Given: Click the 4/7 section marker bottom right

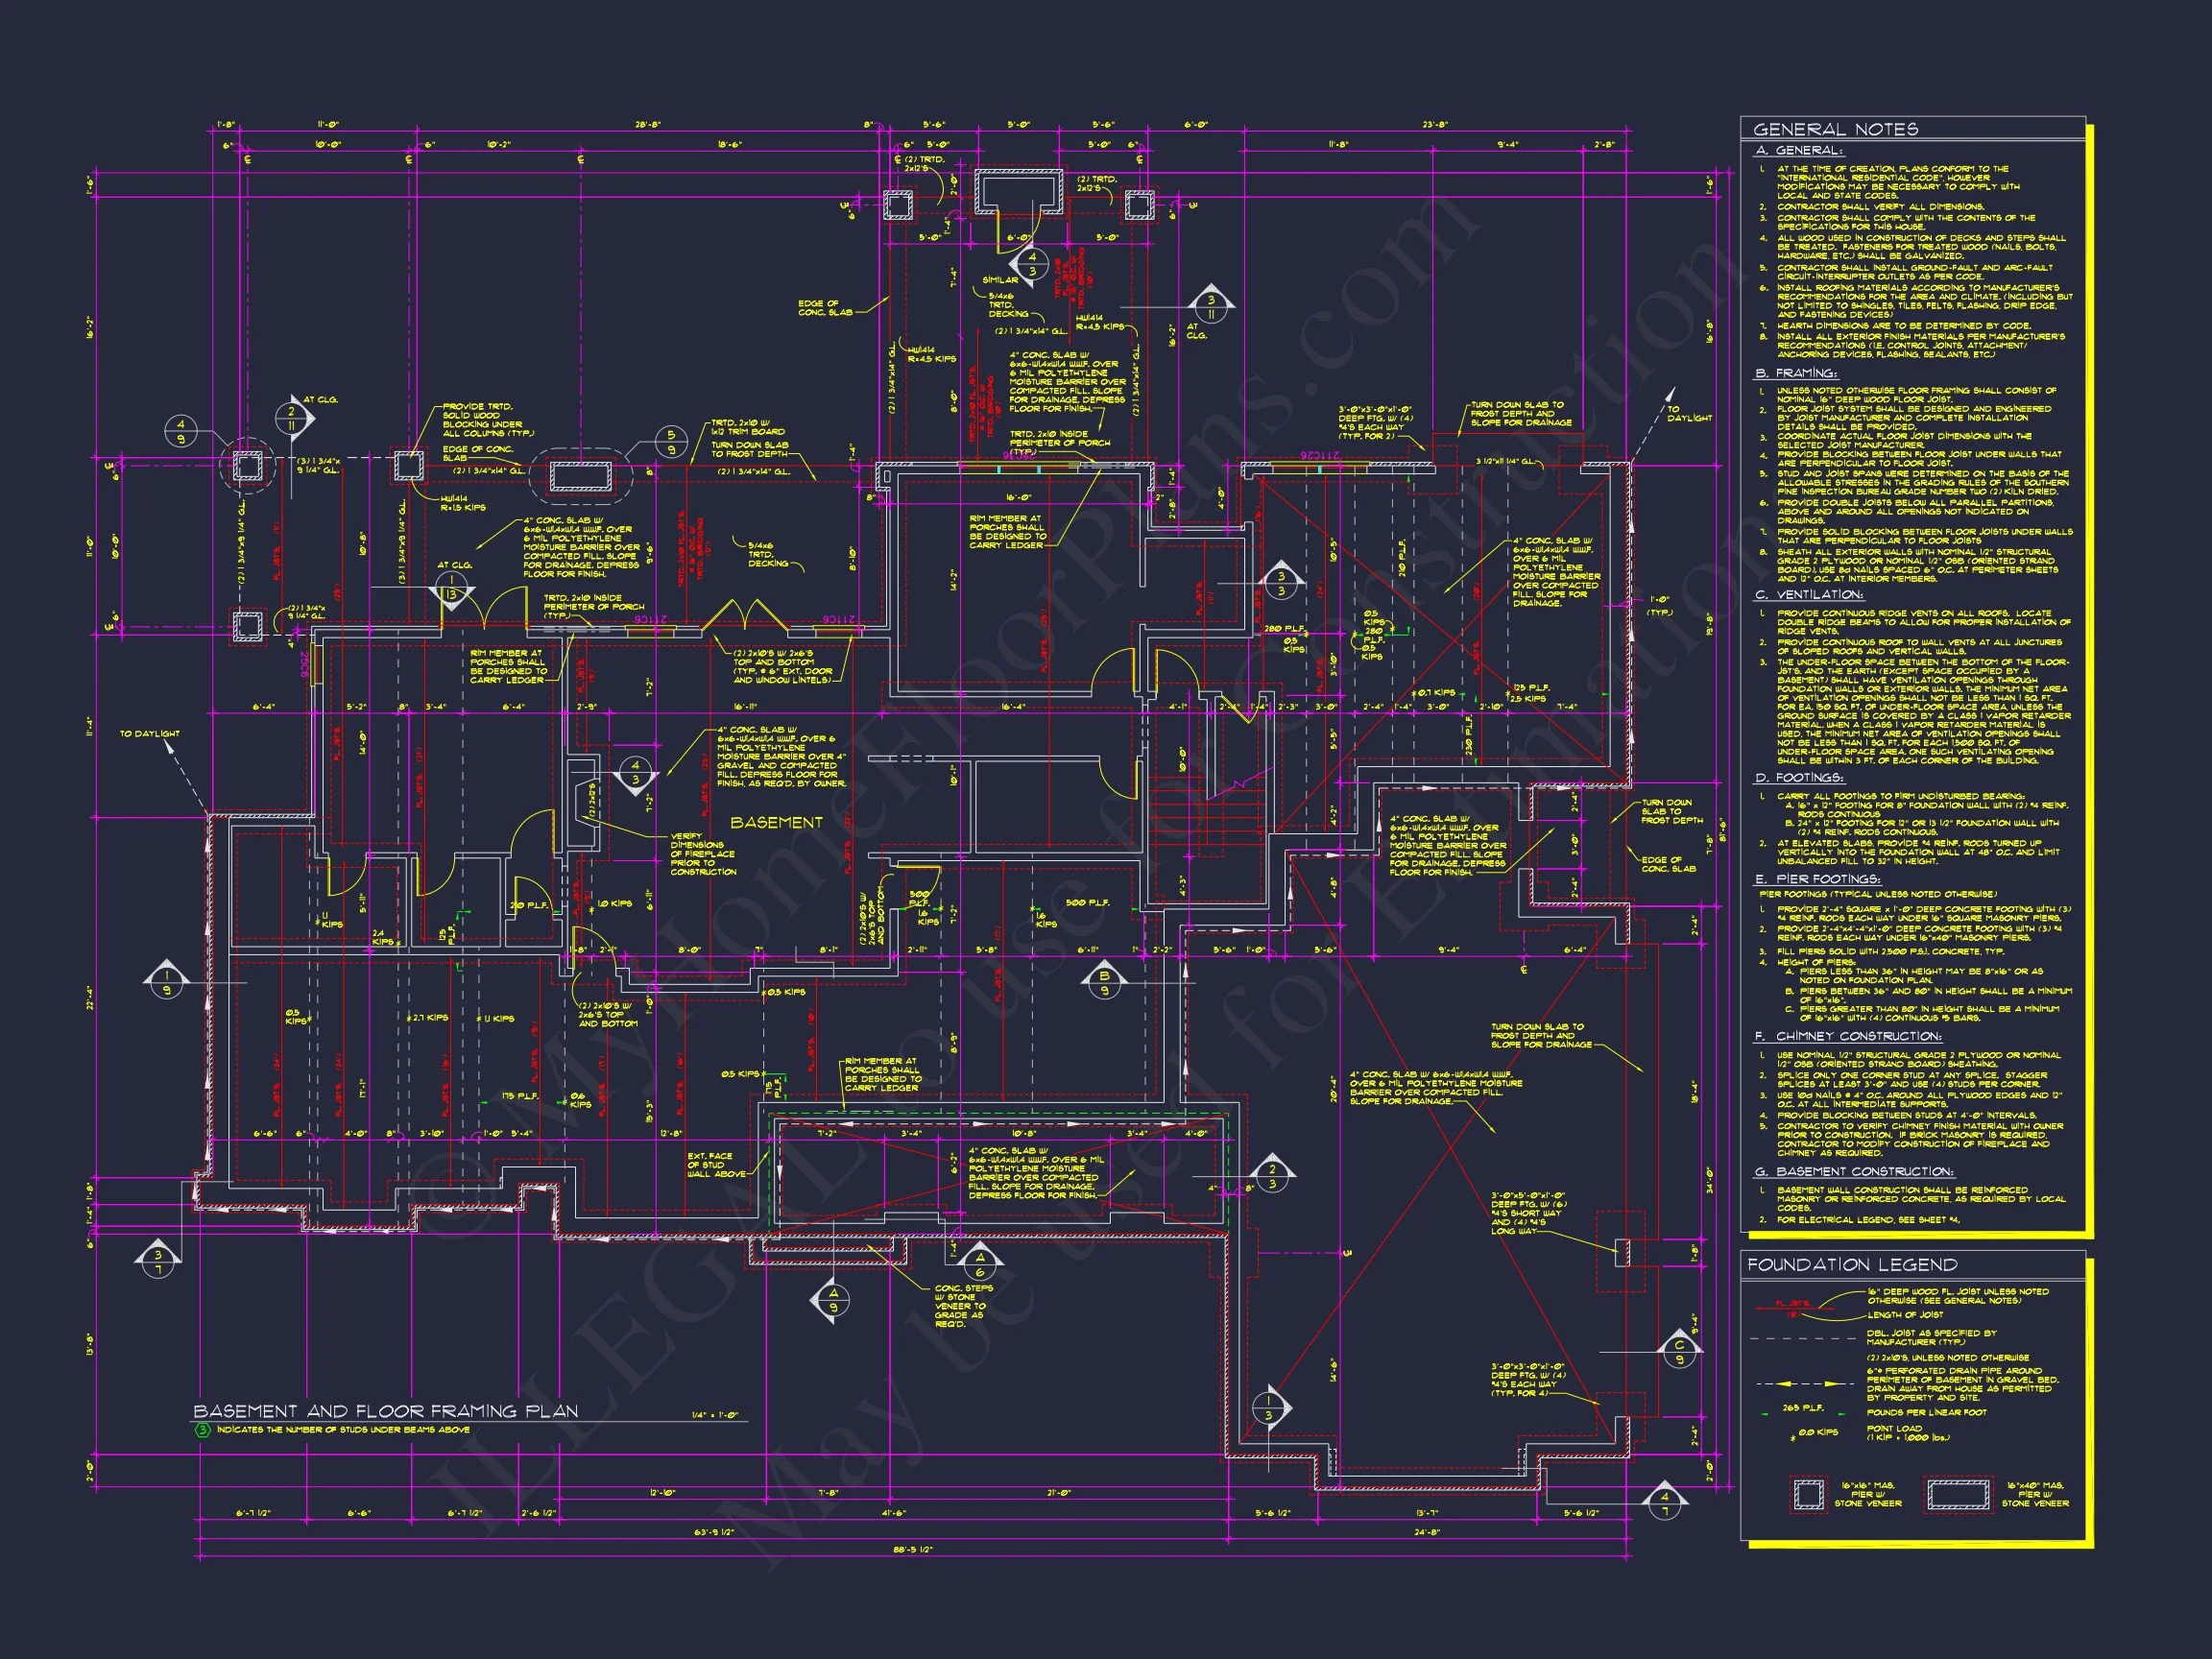Looking at the screenshot, I should click(1665, 1503).
